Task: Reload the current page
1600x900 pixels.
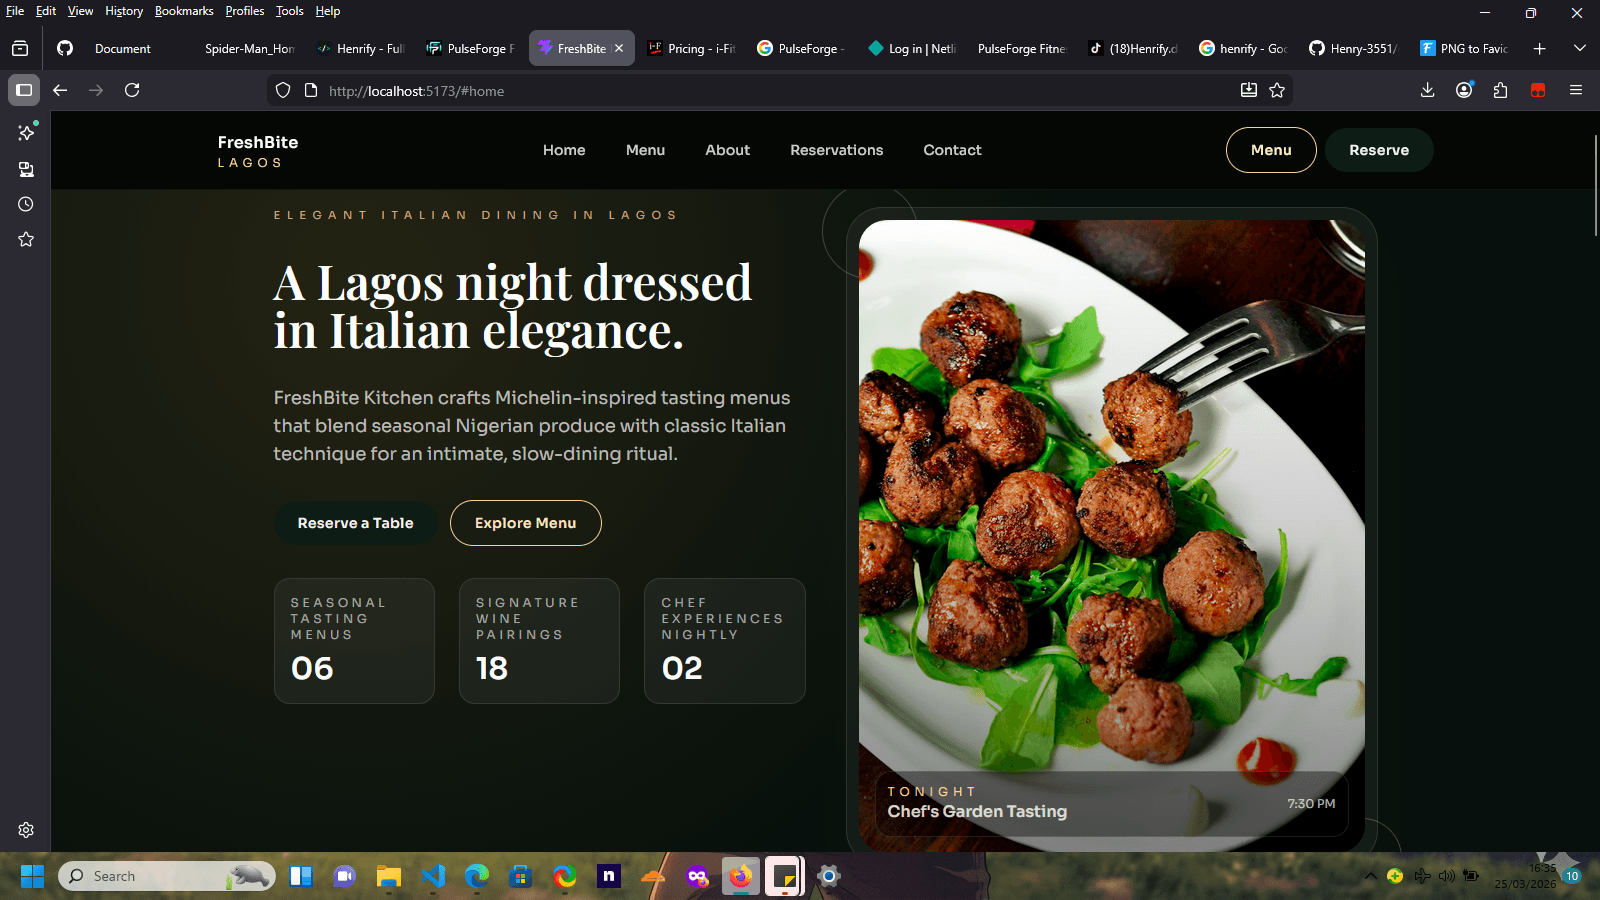Action: (x=132, y=90)
